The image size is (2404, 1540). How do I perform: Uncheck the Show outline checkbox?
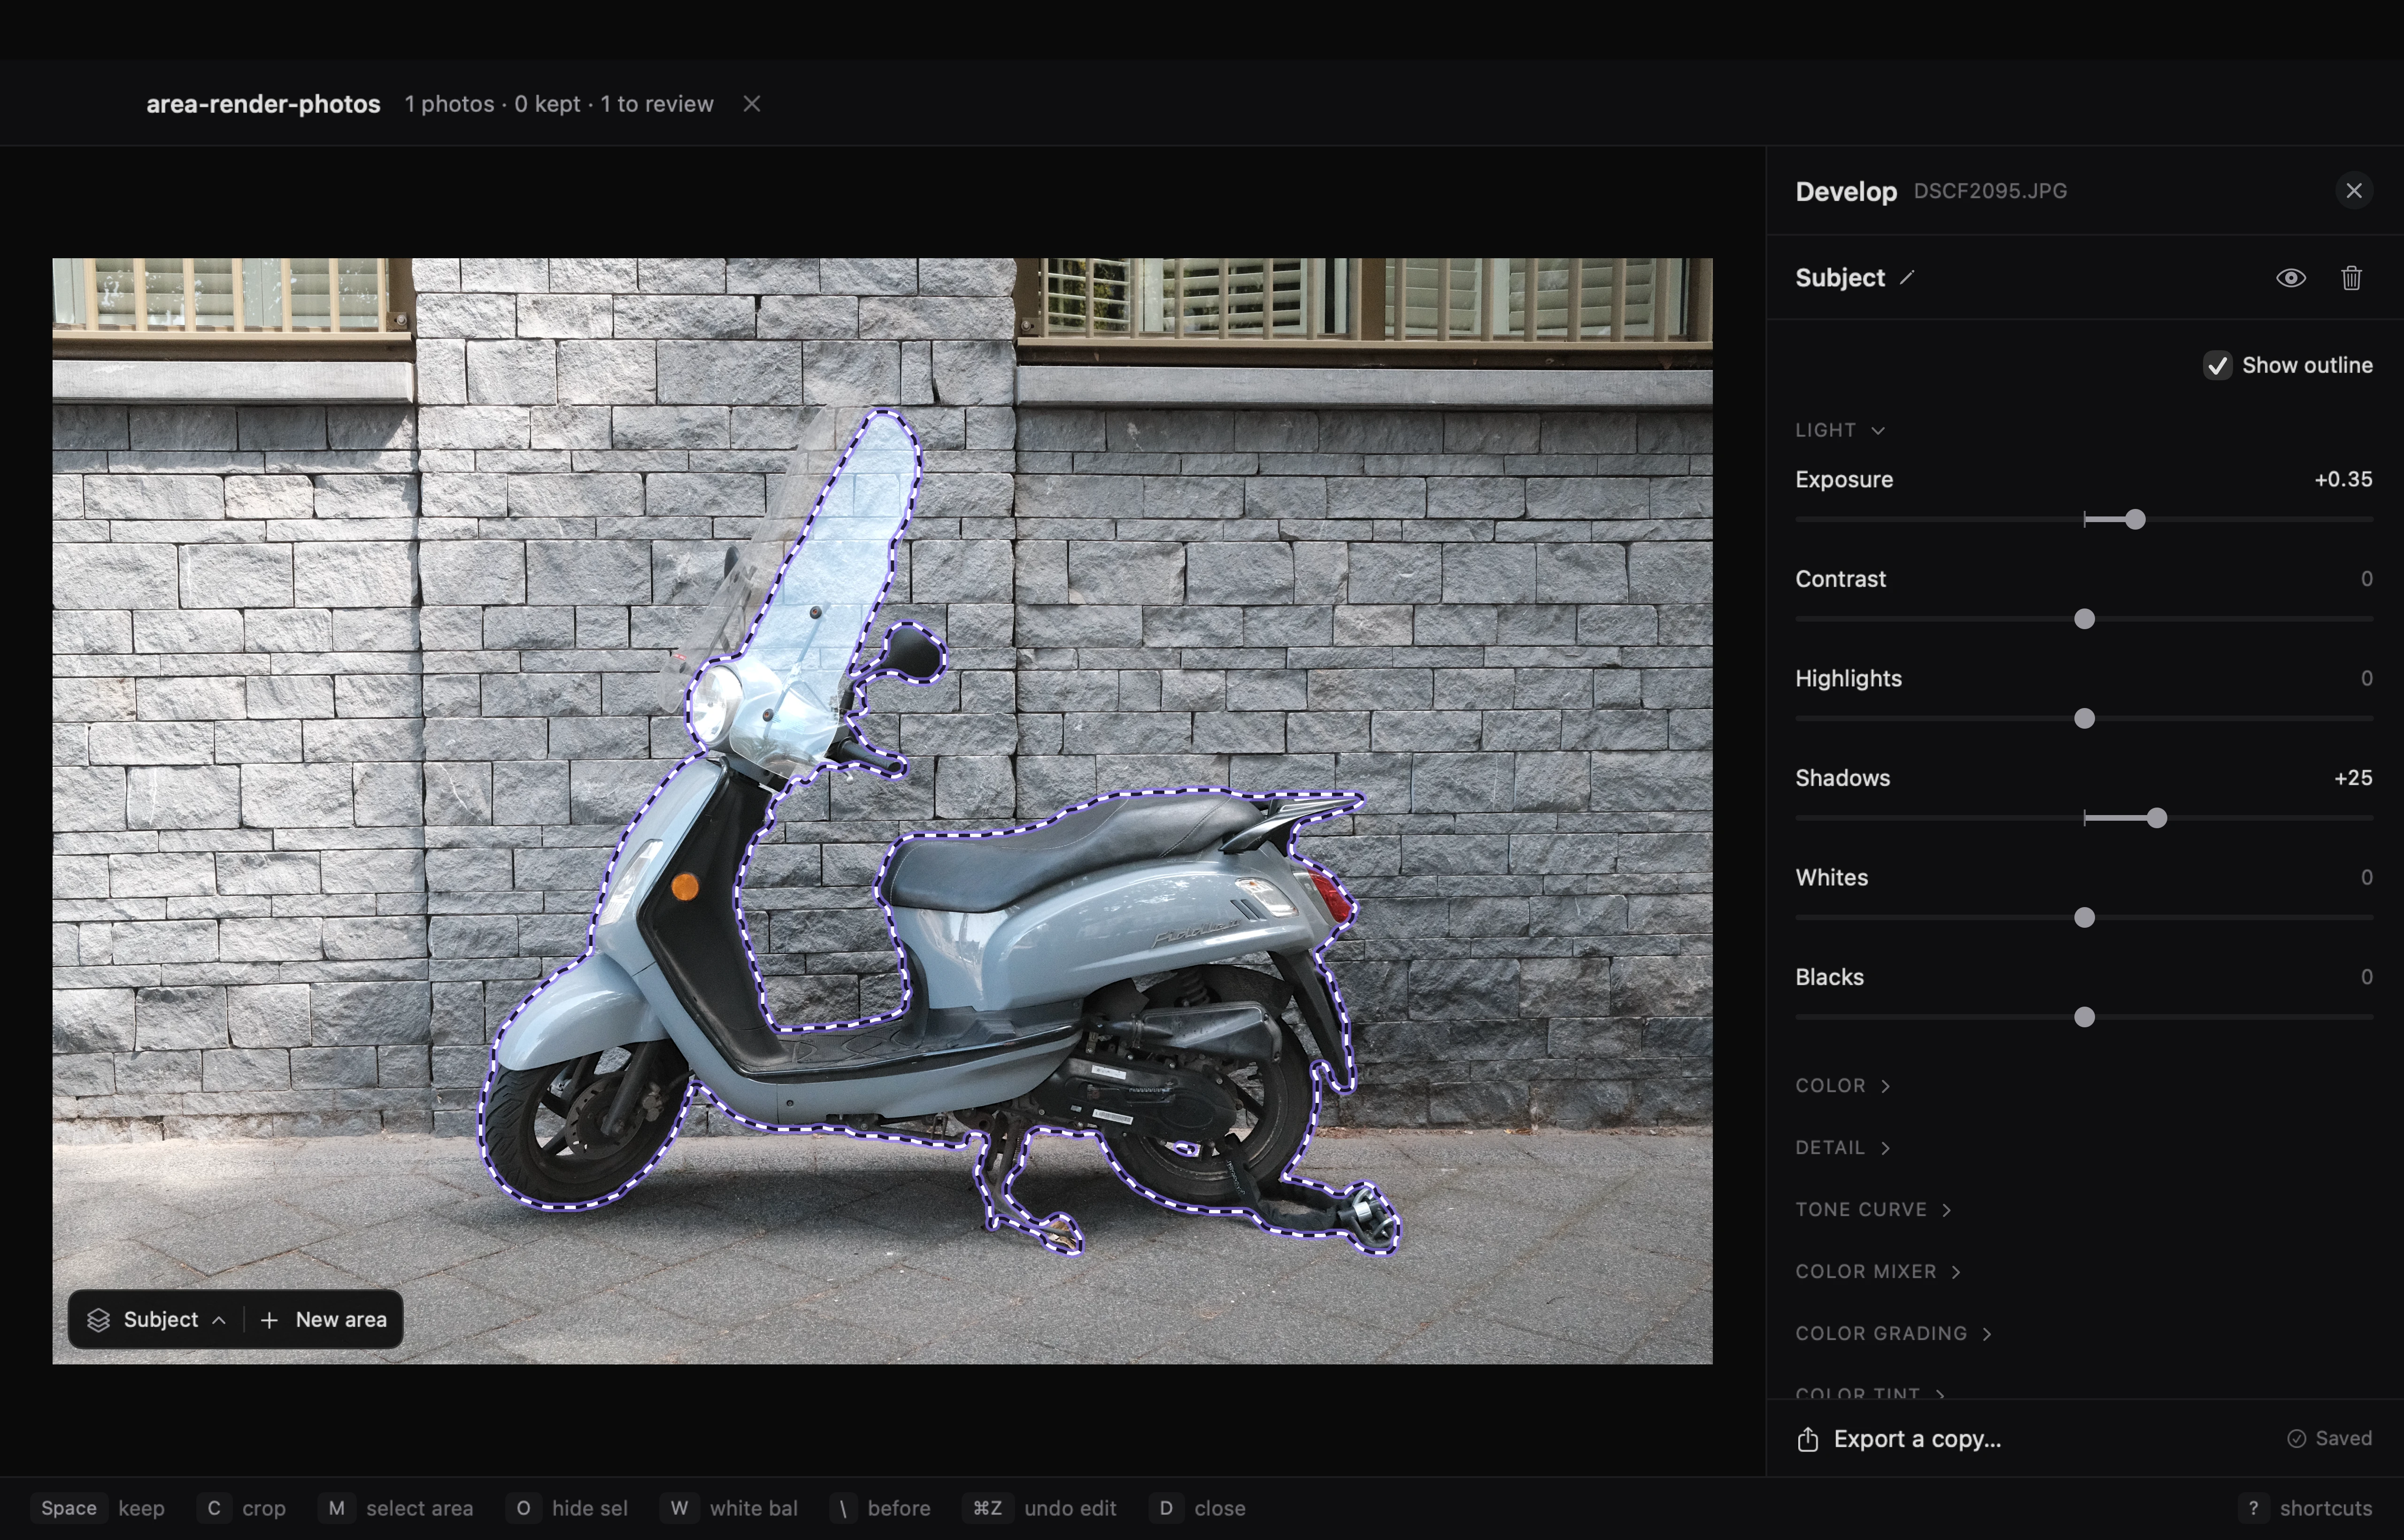[2218, 366]
